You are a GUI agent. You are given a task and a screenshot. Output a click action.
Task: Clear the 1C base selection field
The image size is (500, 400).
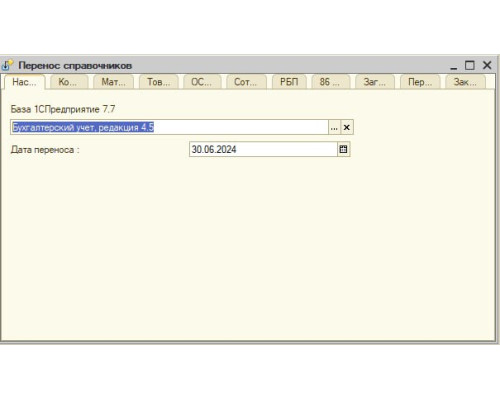(347, 127)
